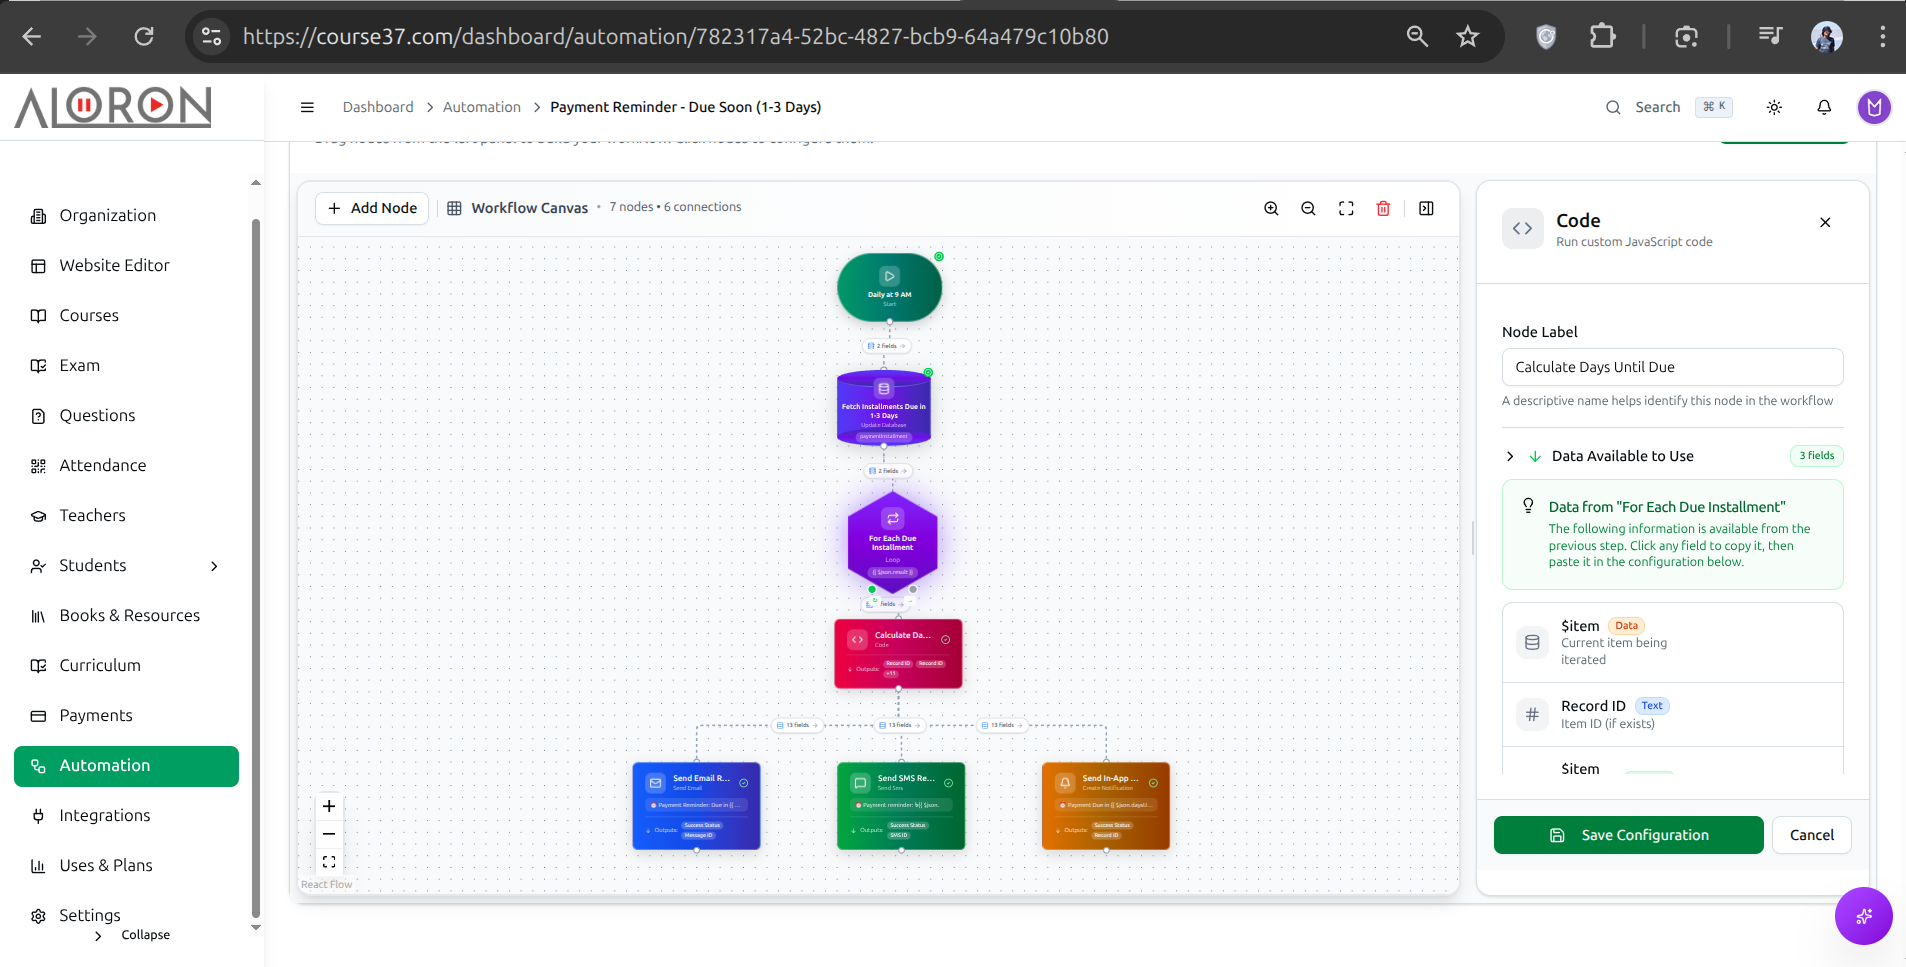Click the zoom out magnifier icon on canvas toolbar
Viewport: 1906px width, 967px height.
(x=1308, y=208)
